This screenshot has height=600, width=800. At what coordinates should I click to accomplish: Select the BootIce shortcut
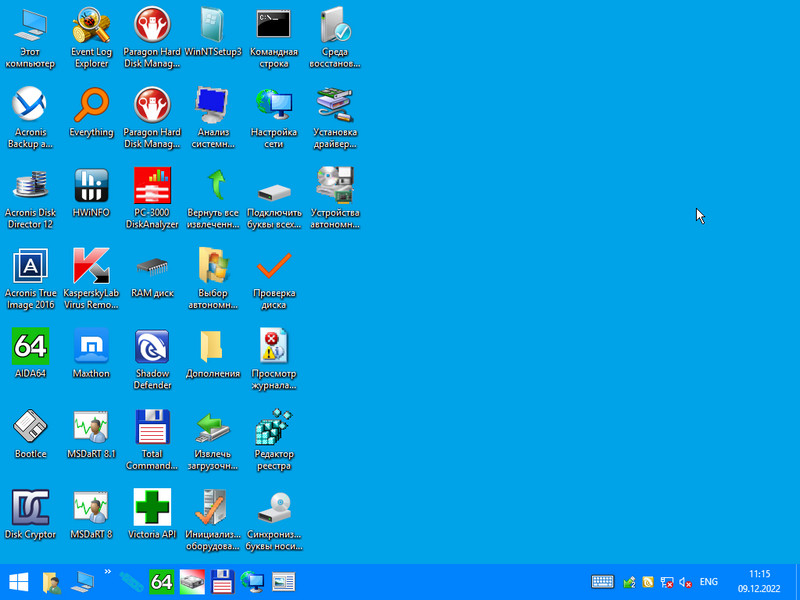click(30, 434)
